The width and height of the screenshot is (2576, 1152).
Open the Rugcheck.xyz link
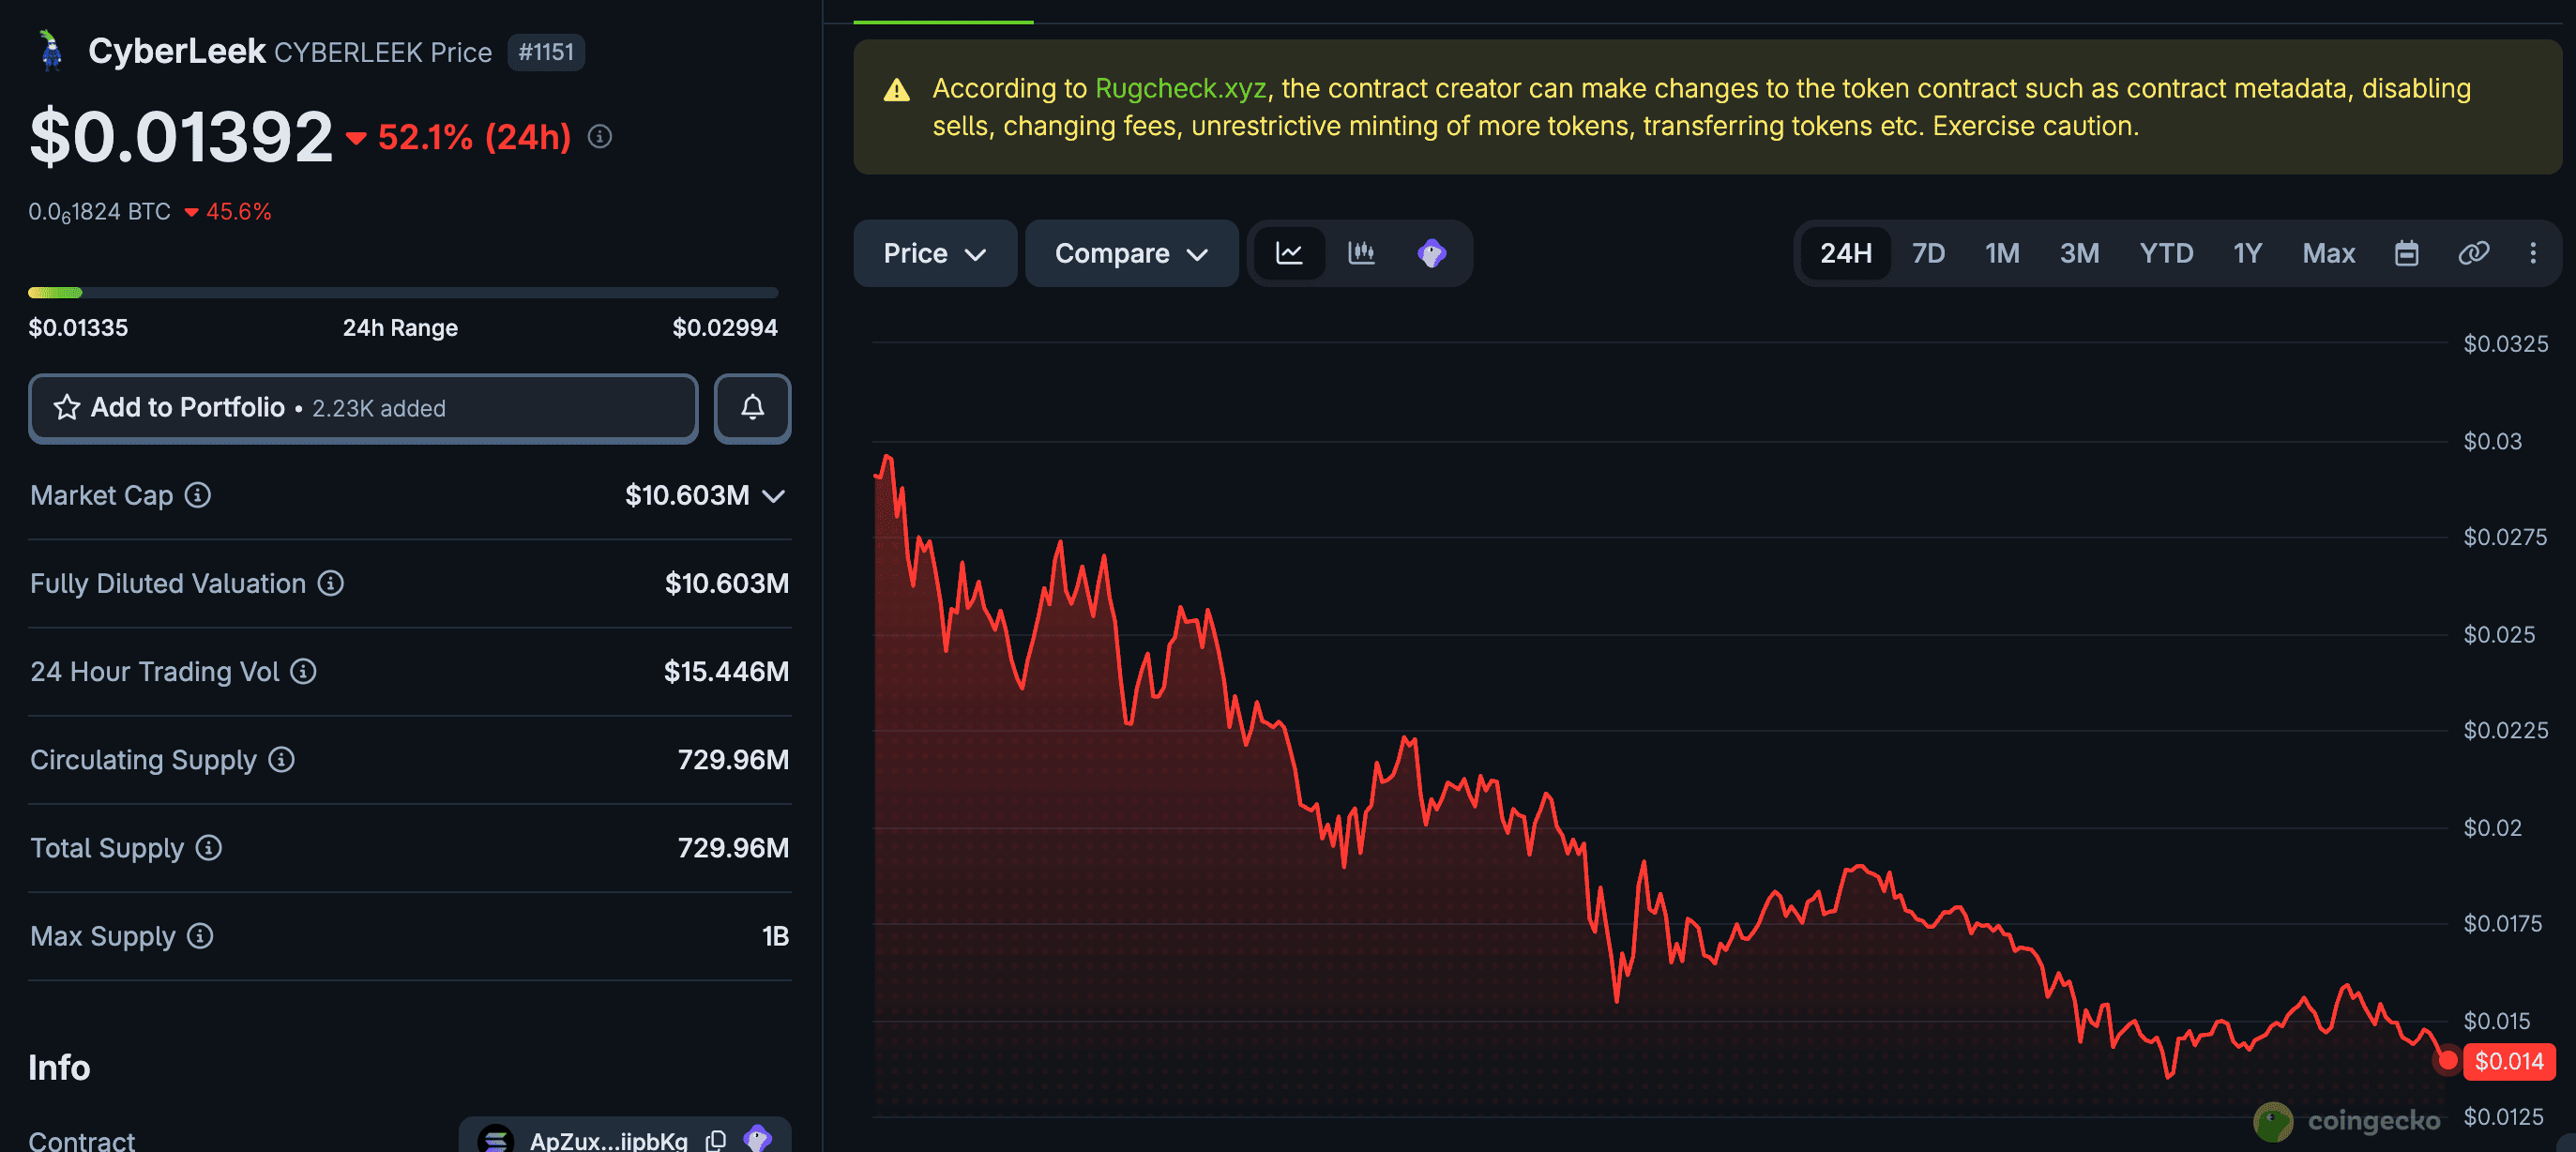point(1180,88)
